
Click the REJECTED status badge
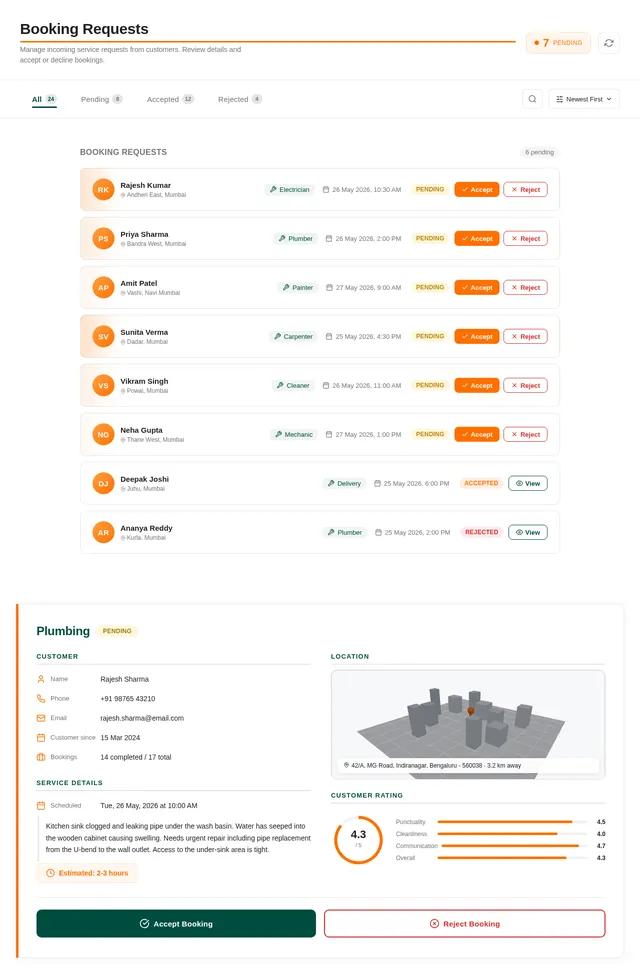pyautogui.click(x=481, y=532)
